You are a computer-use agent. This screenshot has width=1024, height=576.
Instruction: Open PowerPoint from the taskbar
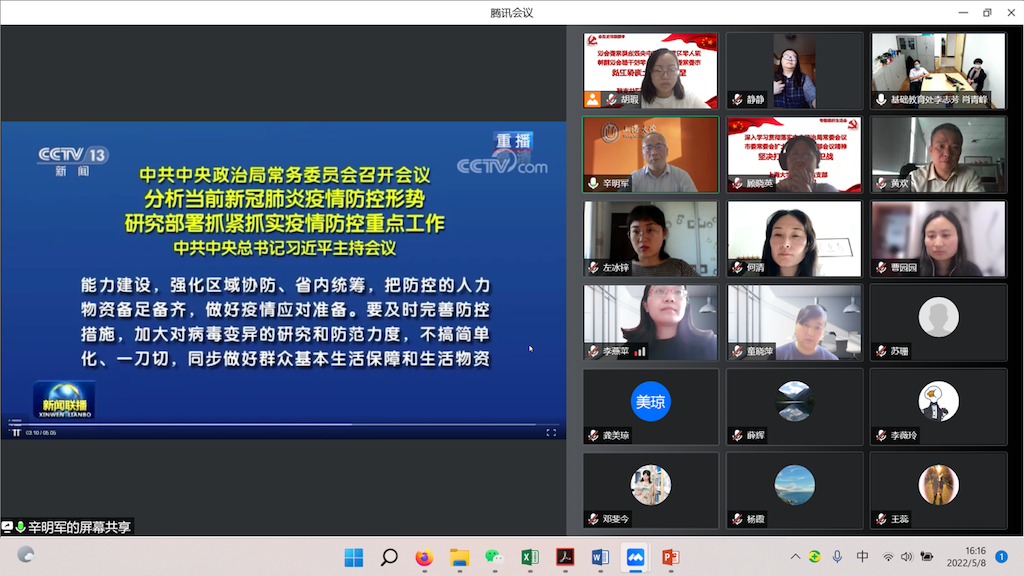[x=670, y=557]
